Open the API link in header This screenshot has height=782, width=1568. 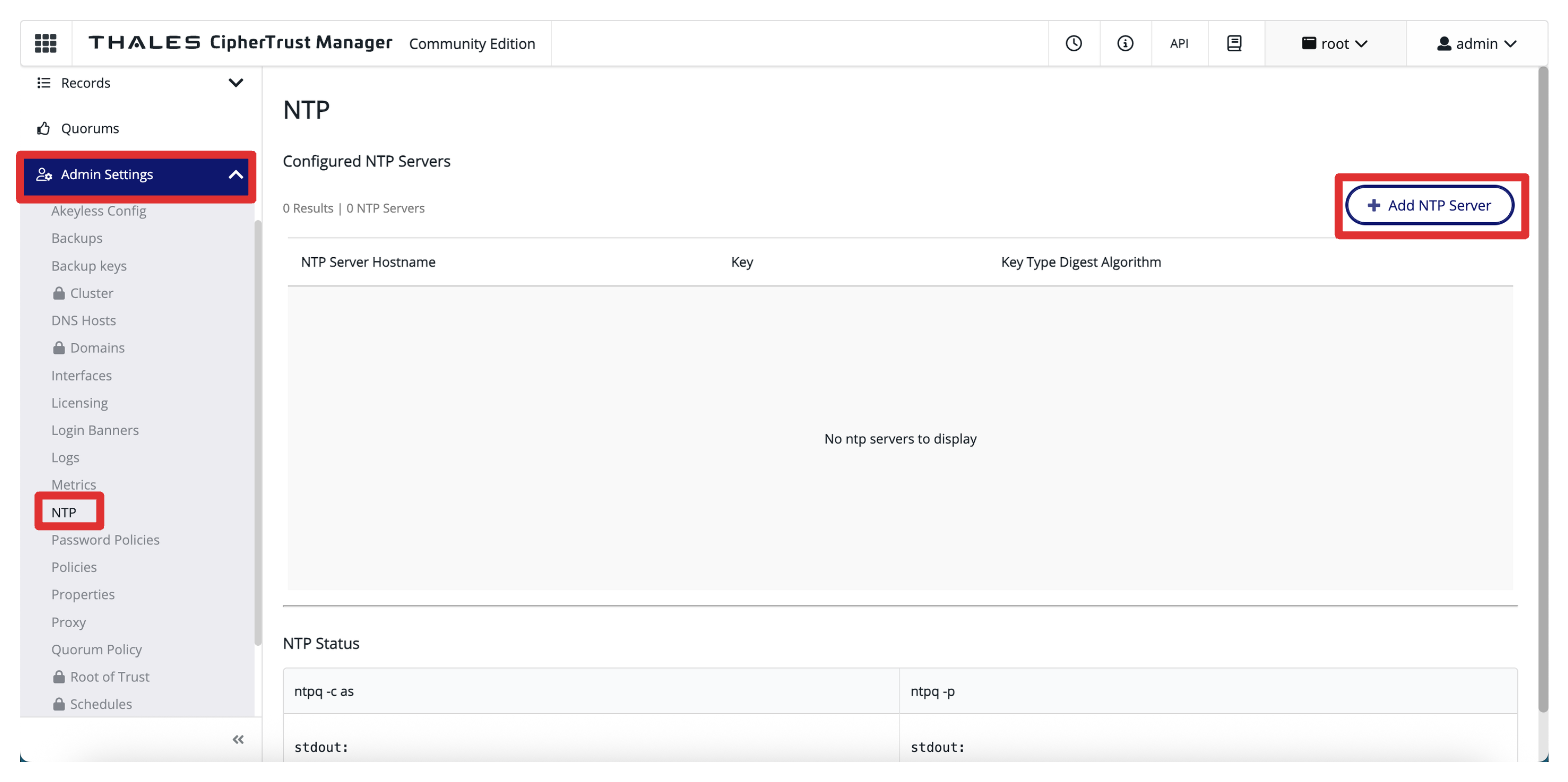click(1179, 43)
